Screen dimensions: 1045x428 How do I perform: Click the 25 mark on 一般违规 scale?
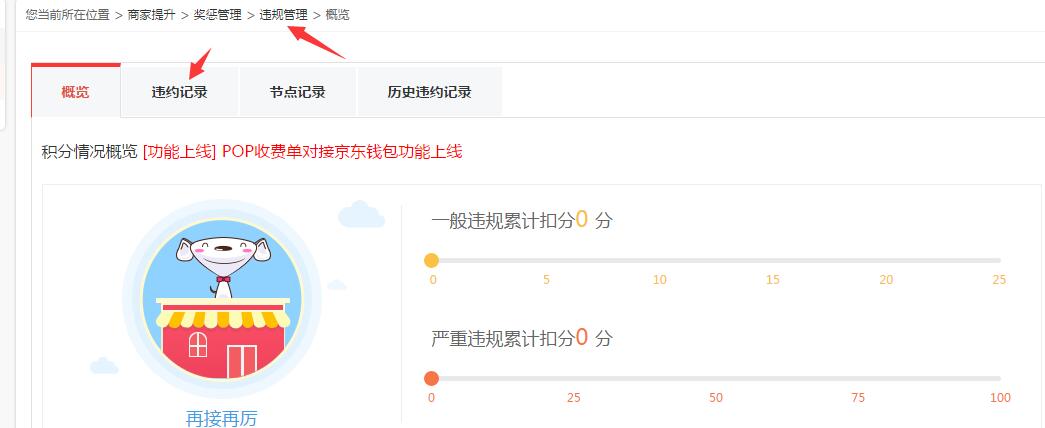[x=998, y=280]
